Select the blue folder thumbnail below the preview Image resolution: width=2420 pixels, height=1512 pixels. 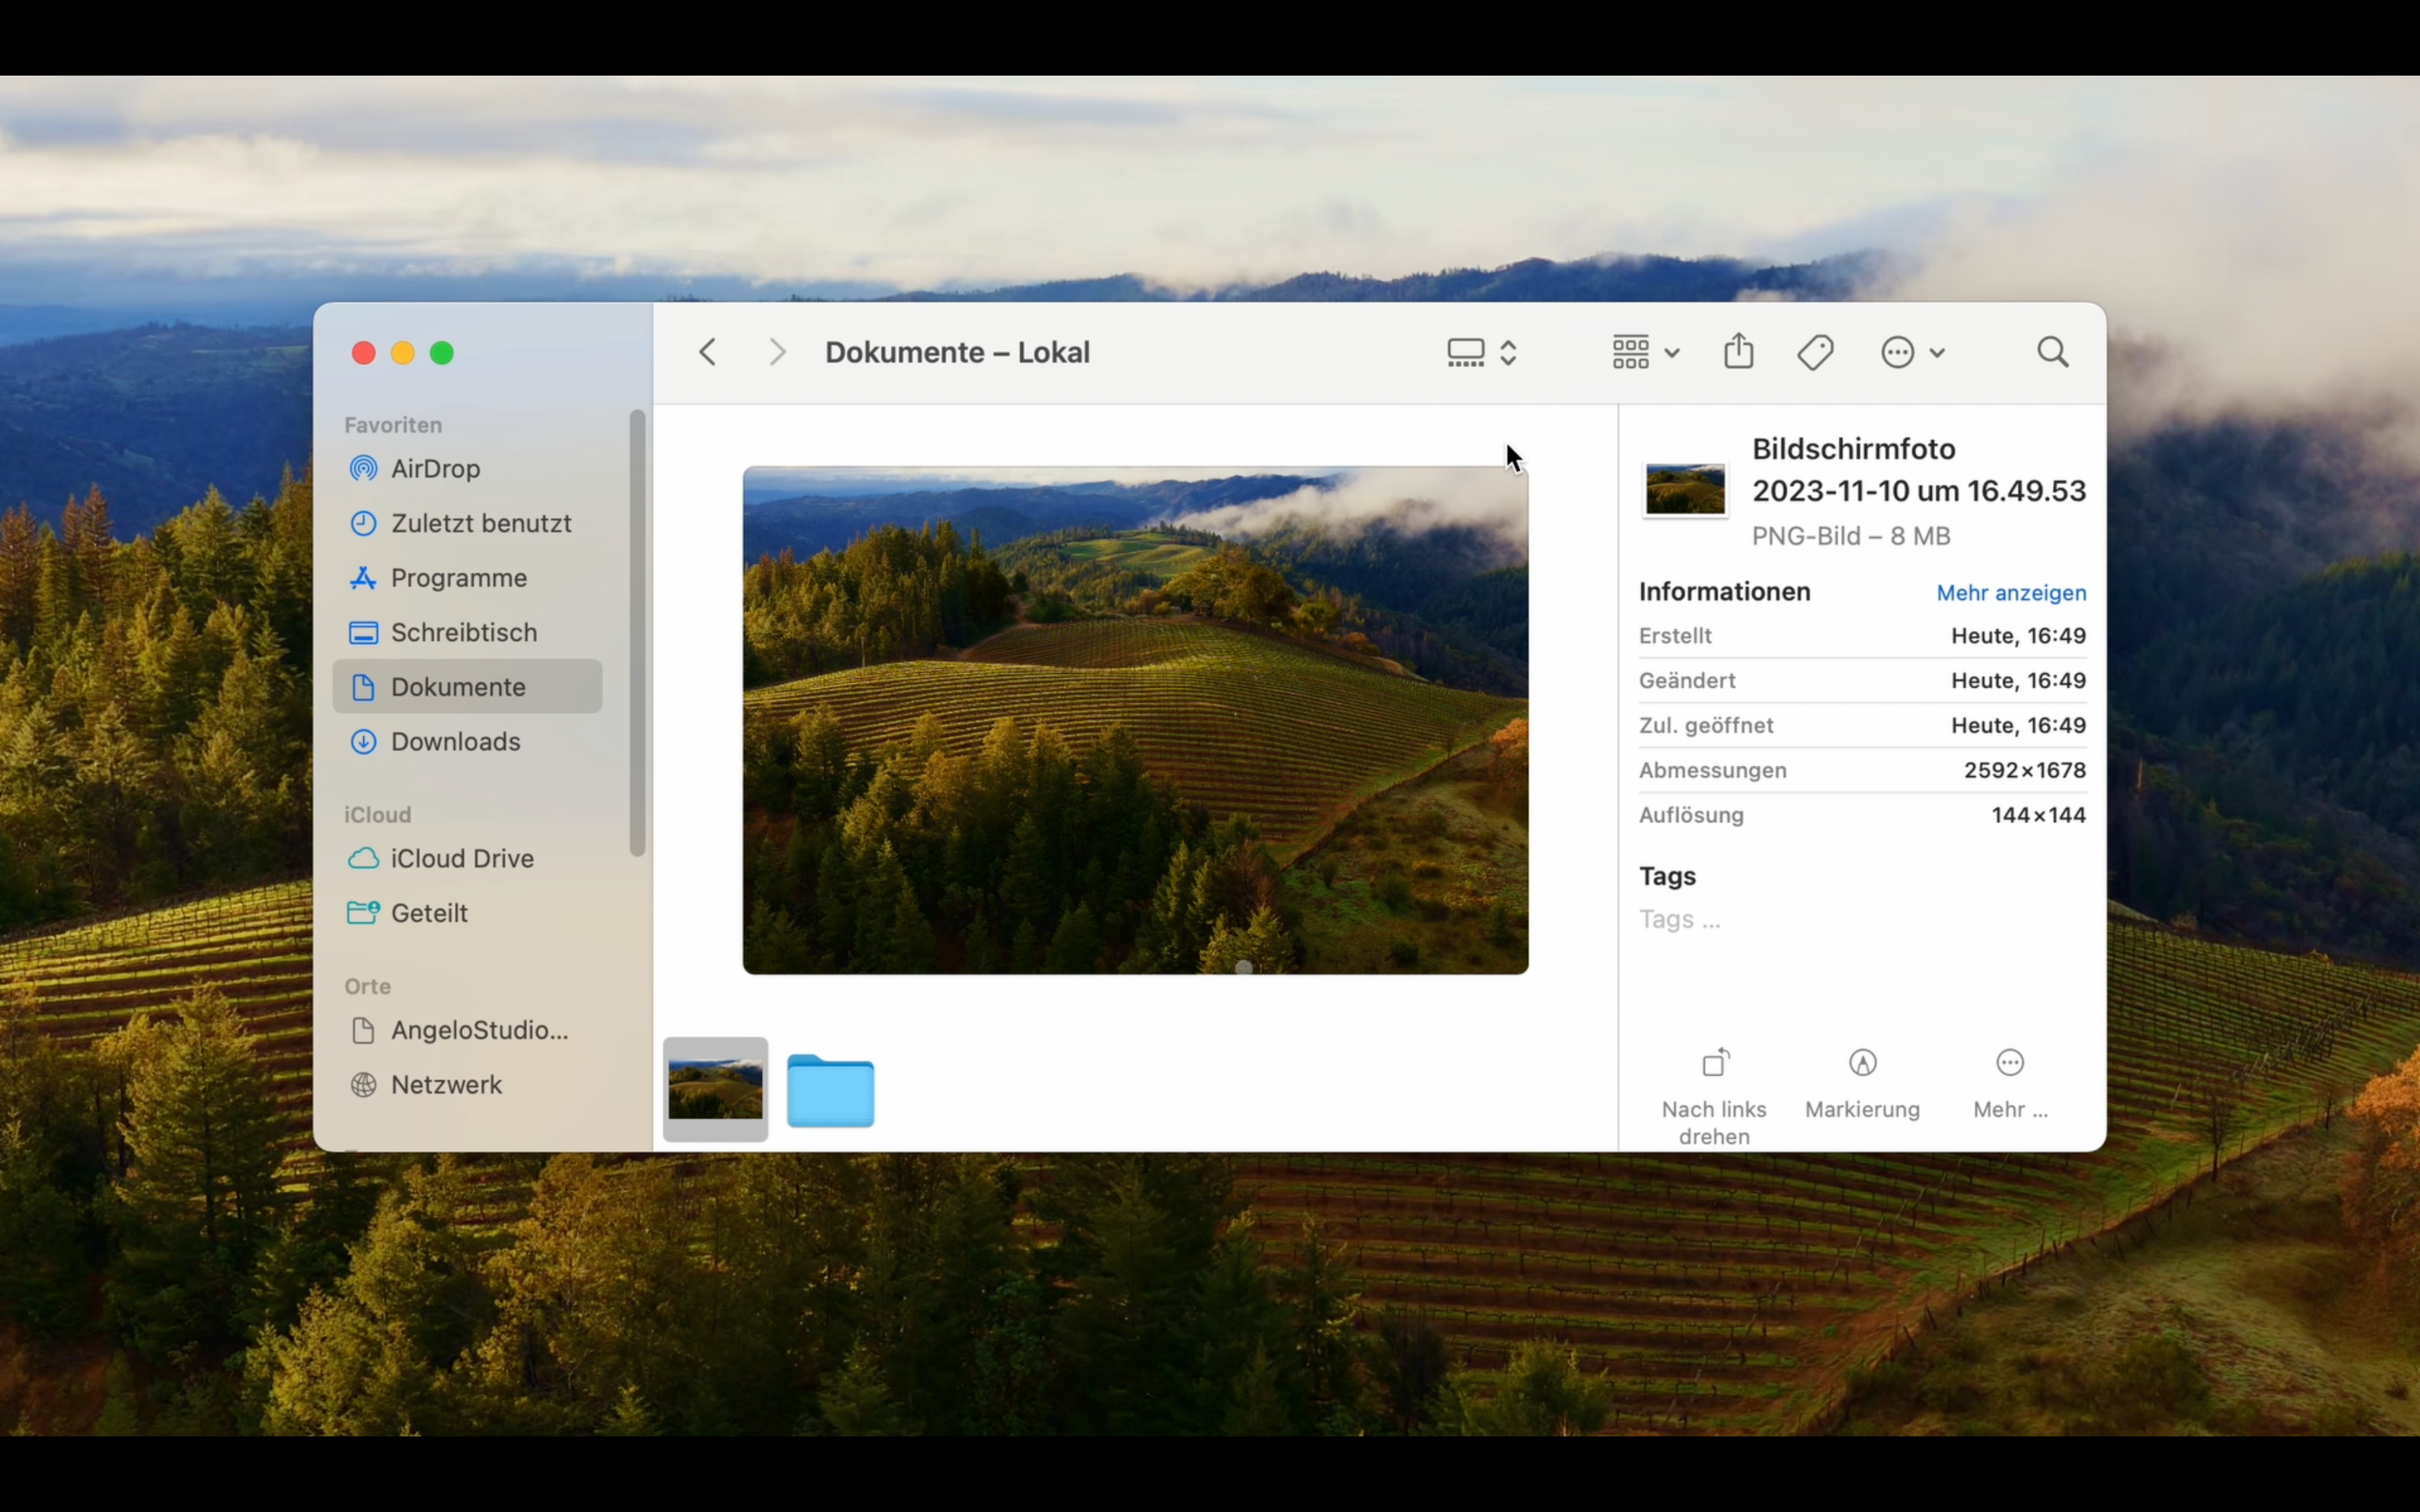(x=830, y=1090)
